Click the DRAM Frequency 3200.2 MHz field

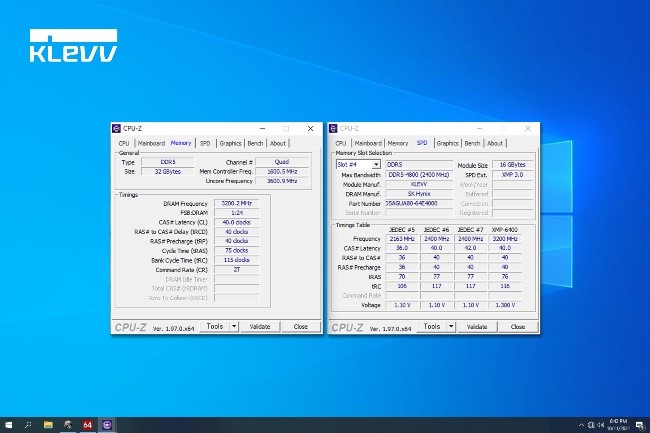237,203
